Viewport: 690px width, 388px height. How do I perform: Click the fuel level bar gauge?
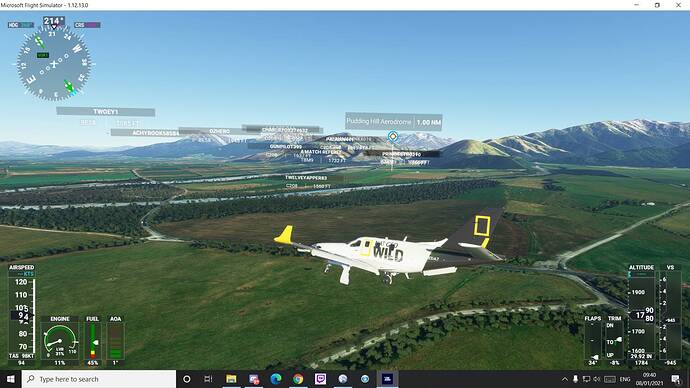click(92, 341)
